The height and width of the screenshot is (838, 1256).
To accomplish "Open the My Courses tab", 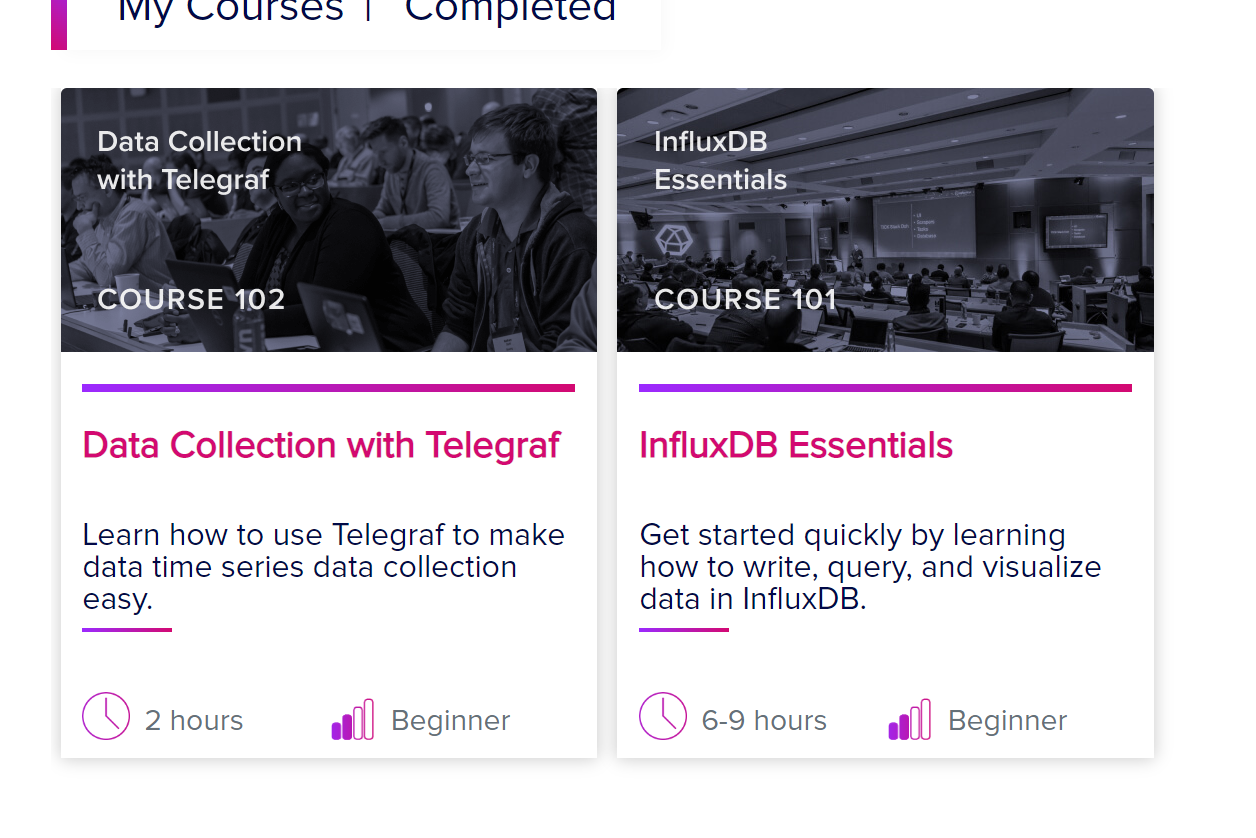I will [230, 10].
